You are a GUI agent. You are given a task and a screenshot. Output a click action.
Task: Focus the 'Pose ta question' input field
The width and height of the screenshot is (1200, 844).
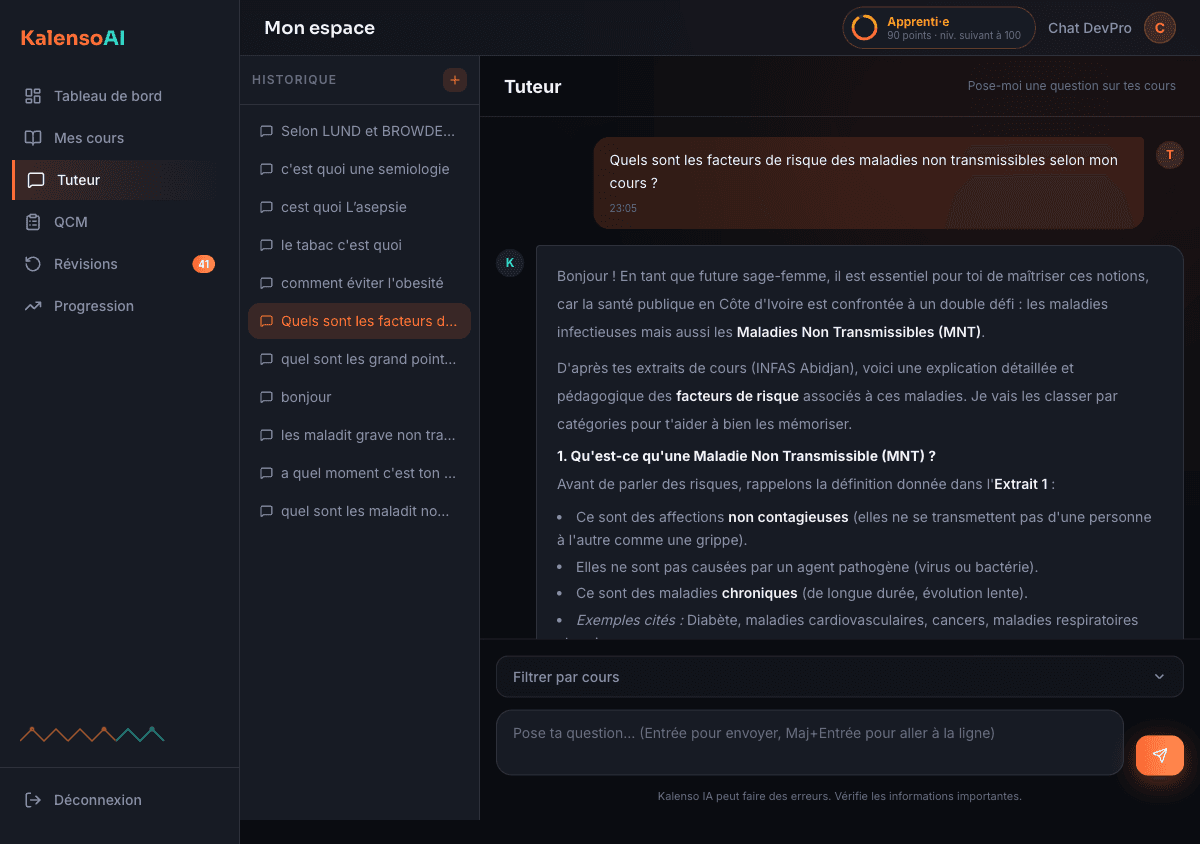(x=810, y=743)
